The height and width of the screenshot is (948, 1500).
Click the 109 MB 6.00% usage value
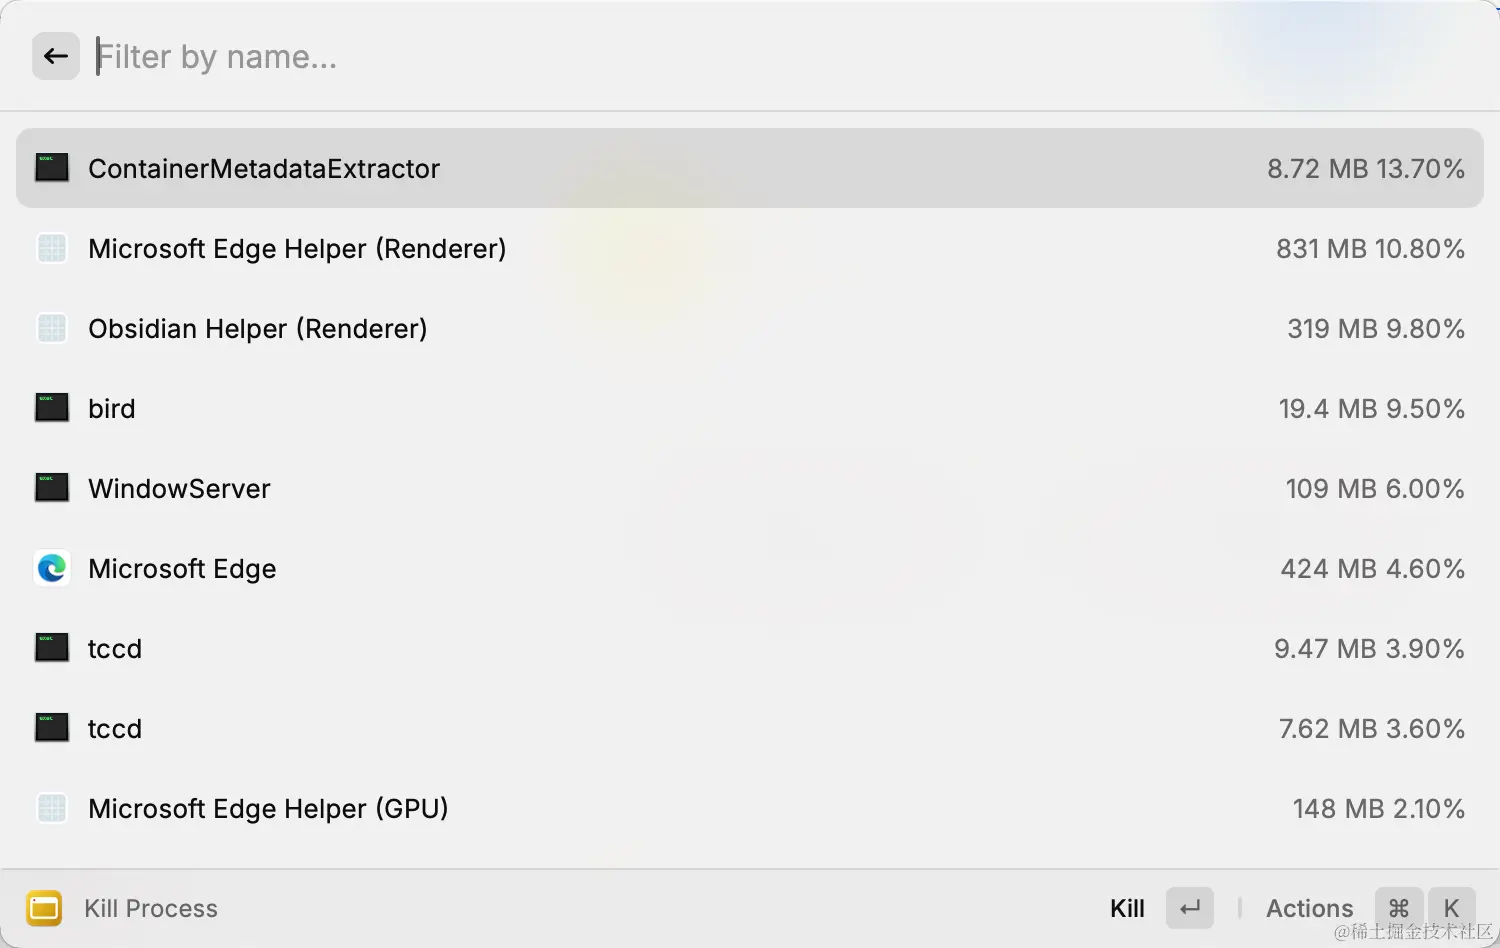[x=1375, y=488]
